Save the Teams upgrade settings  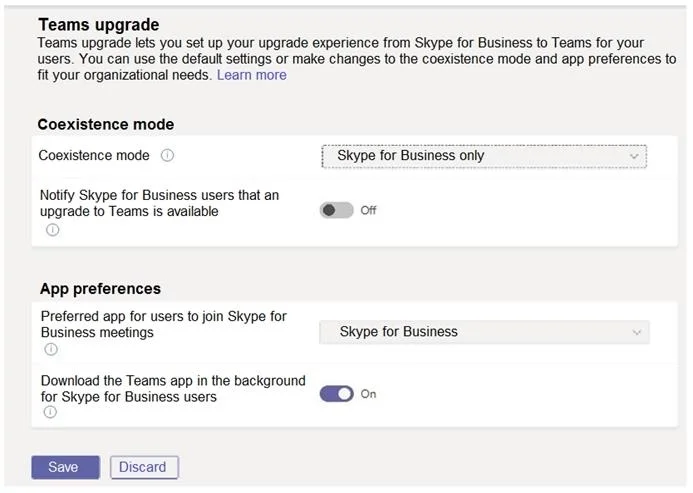coord(65,467)
